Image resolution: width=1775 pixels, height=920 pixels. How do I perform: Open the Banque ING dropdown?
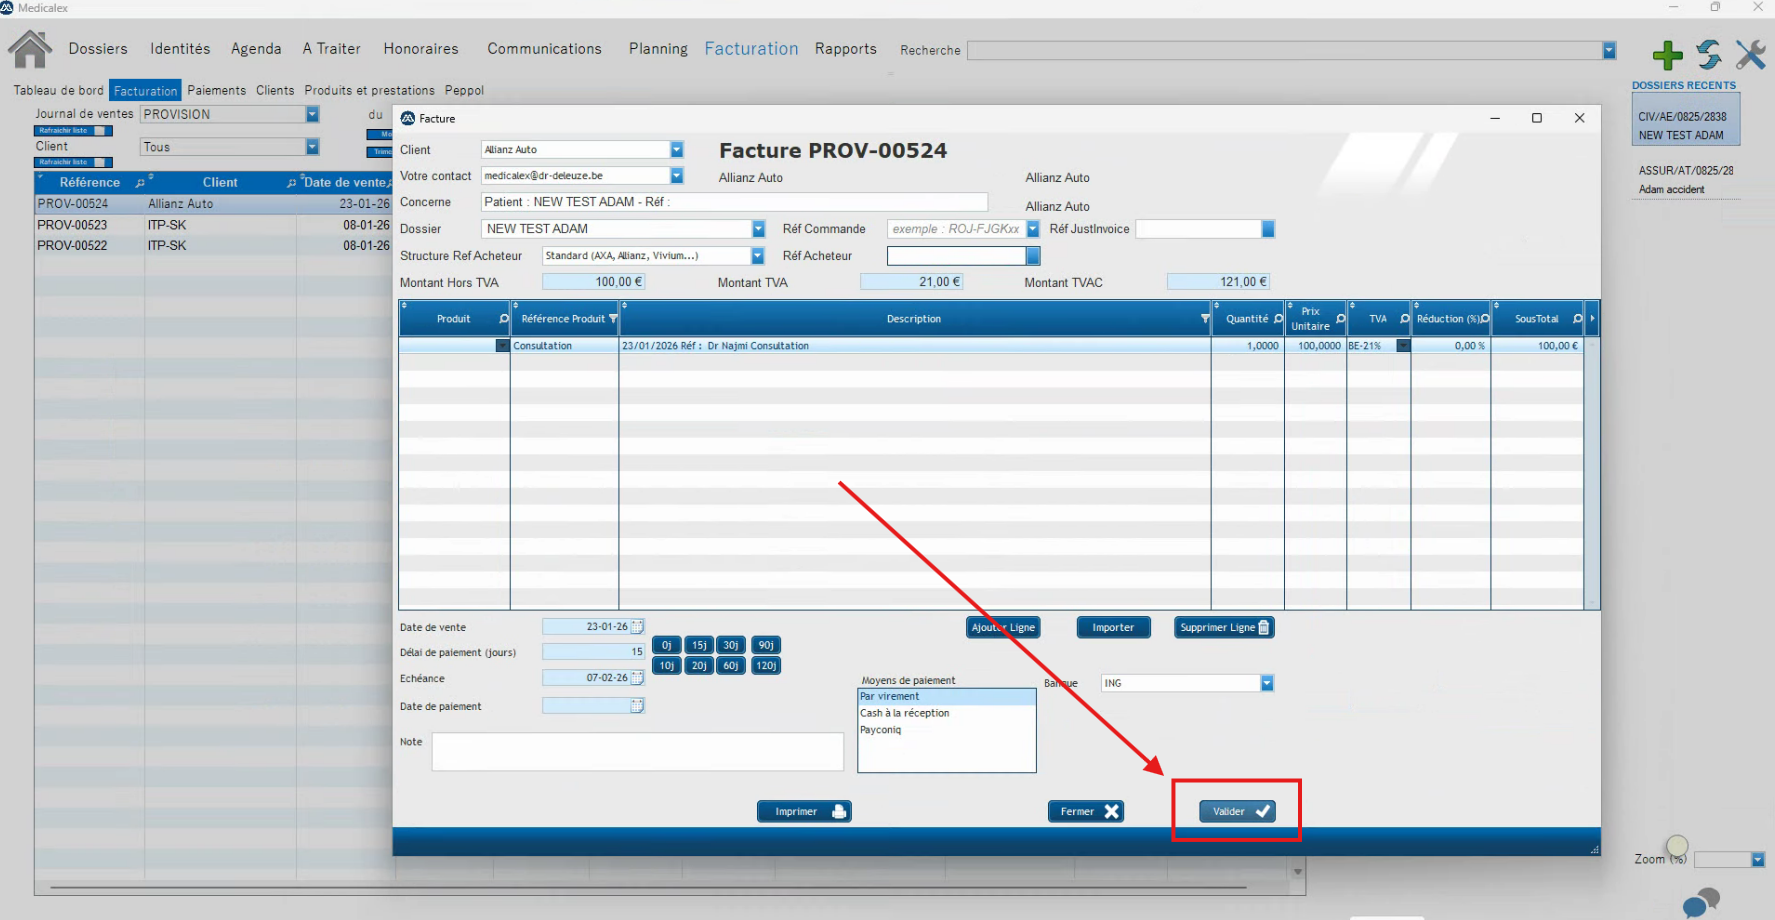tap(1267, 683)
